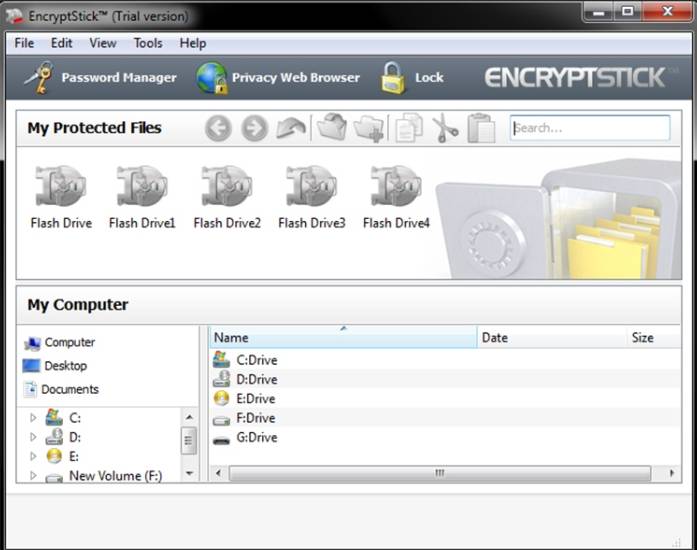Click the file list horizontal scrollbar thumb
This screenshot has width=697, height=550.
[x=440, y=473]
